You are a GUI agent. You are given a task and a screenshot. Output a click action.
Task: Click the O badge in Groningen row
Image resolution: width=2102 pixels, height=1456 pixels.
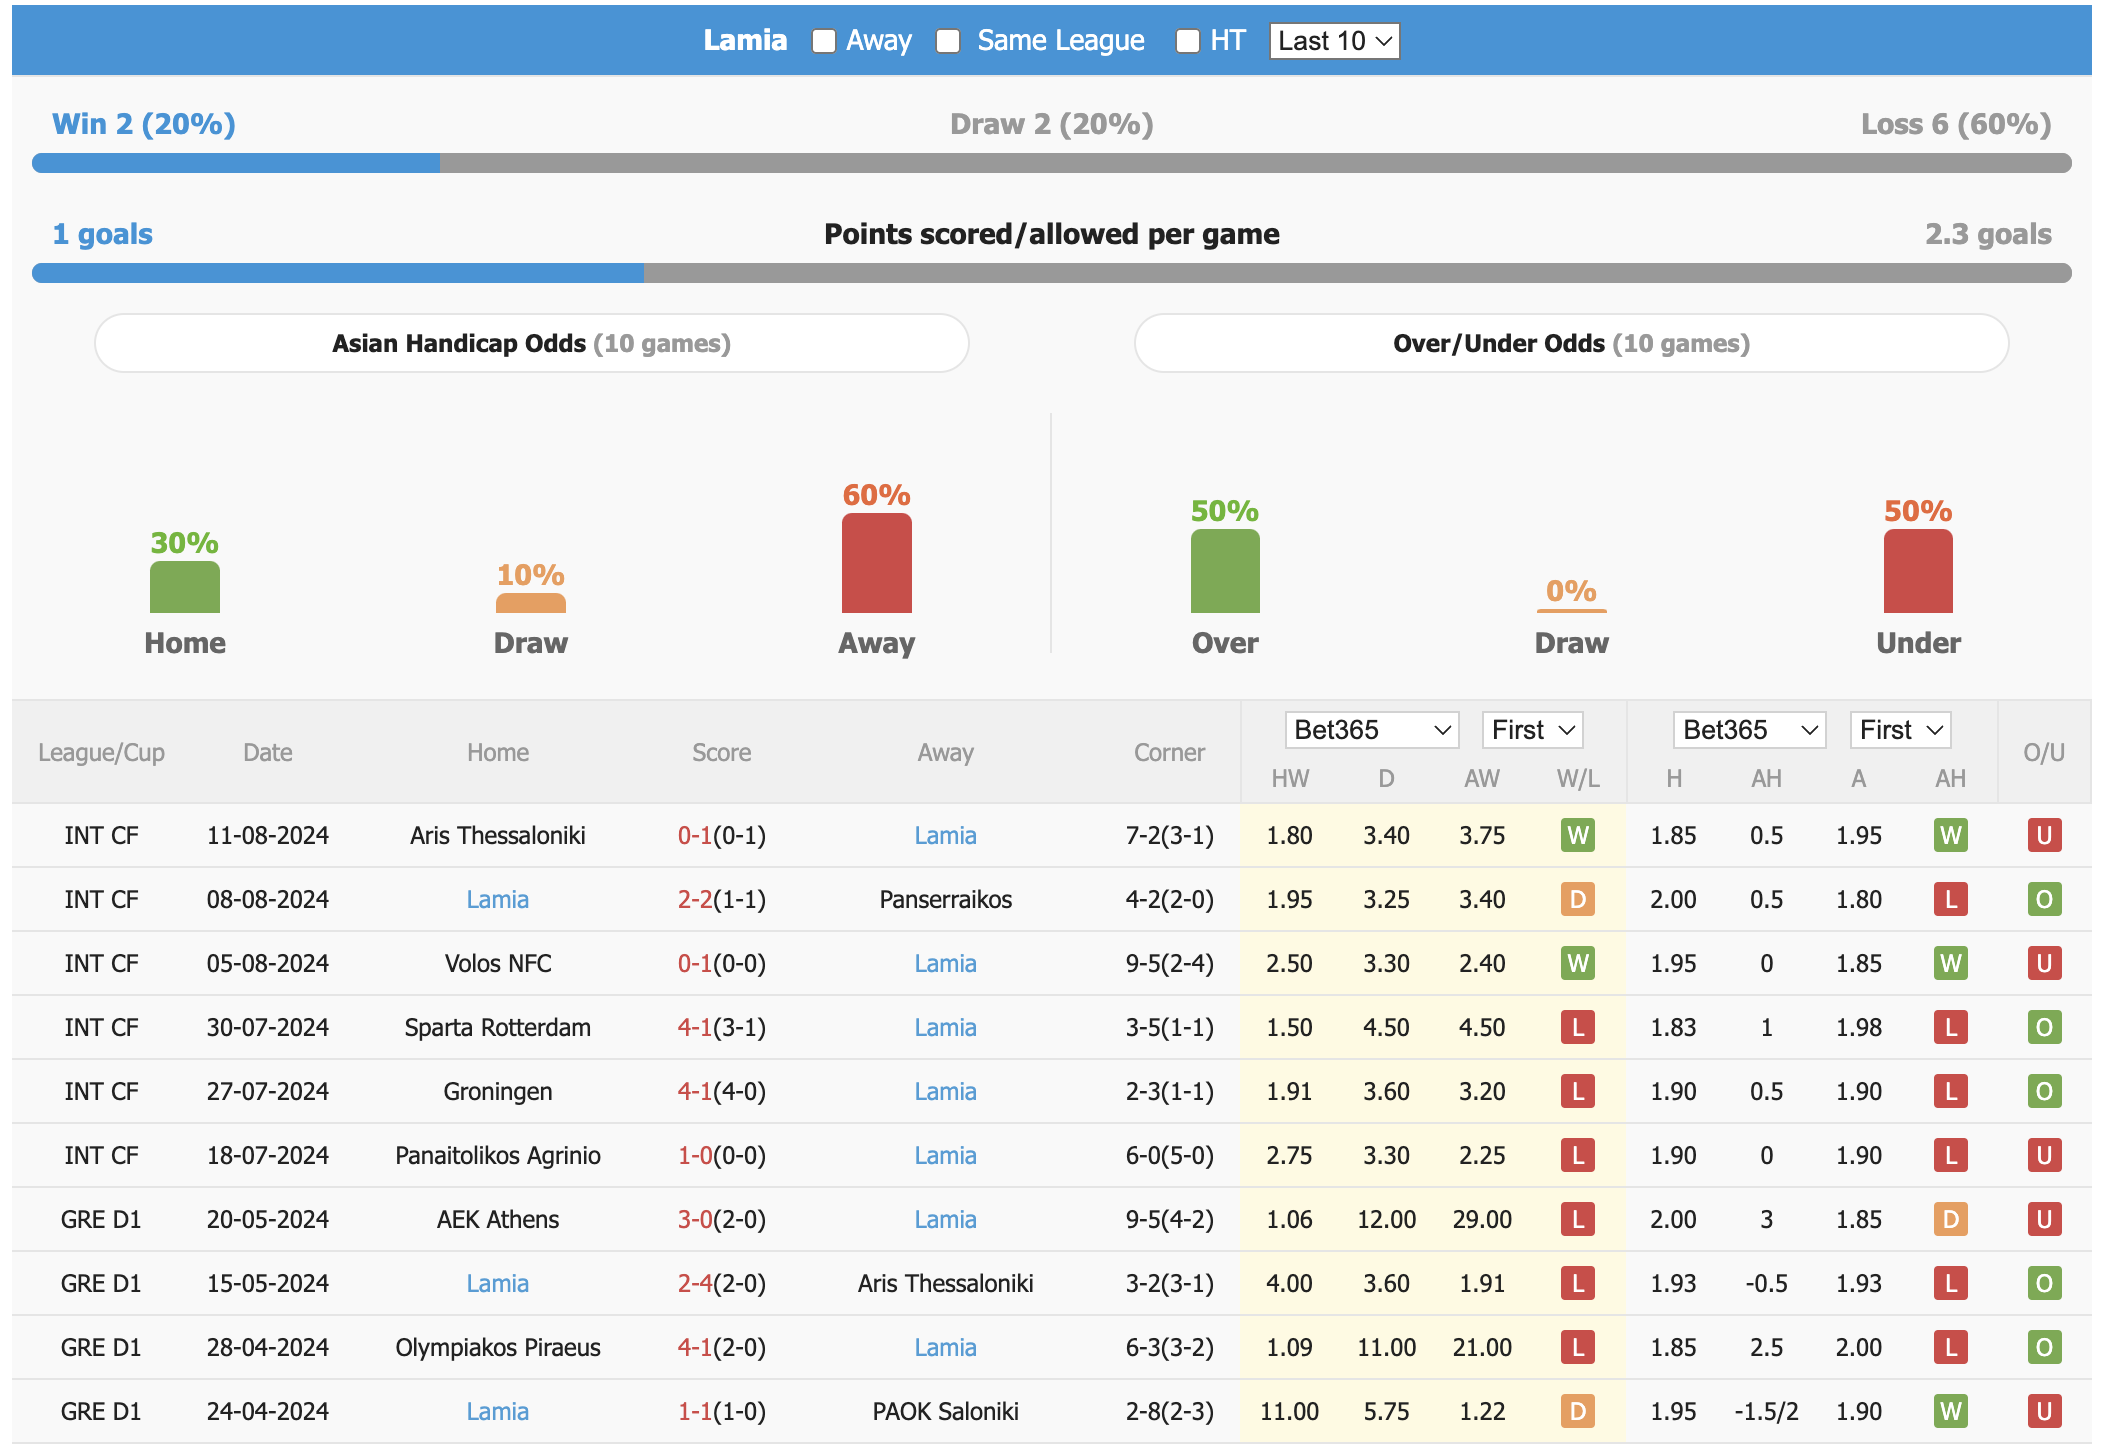point(2044,1091)
